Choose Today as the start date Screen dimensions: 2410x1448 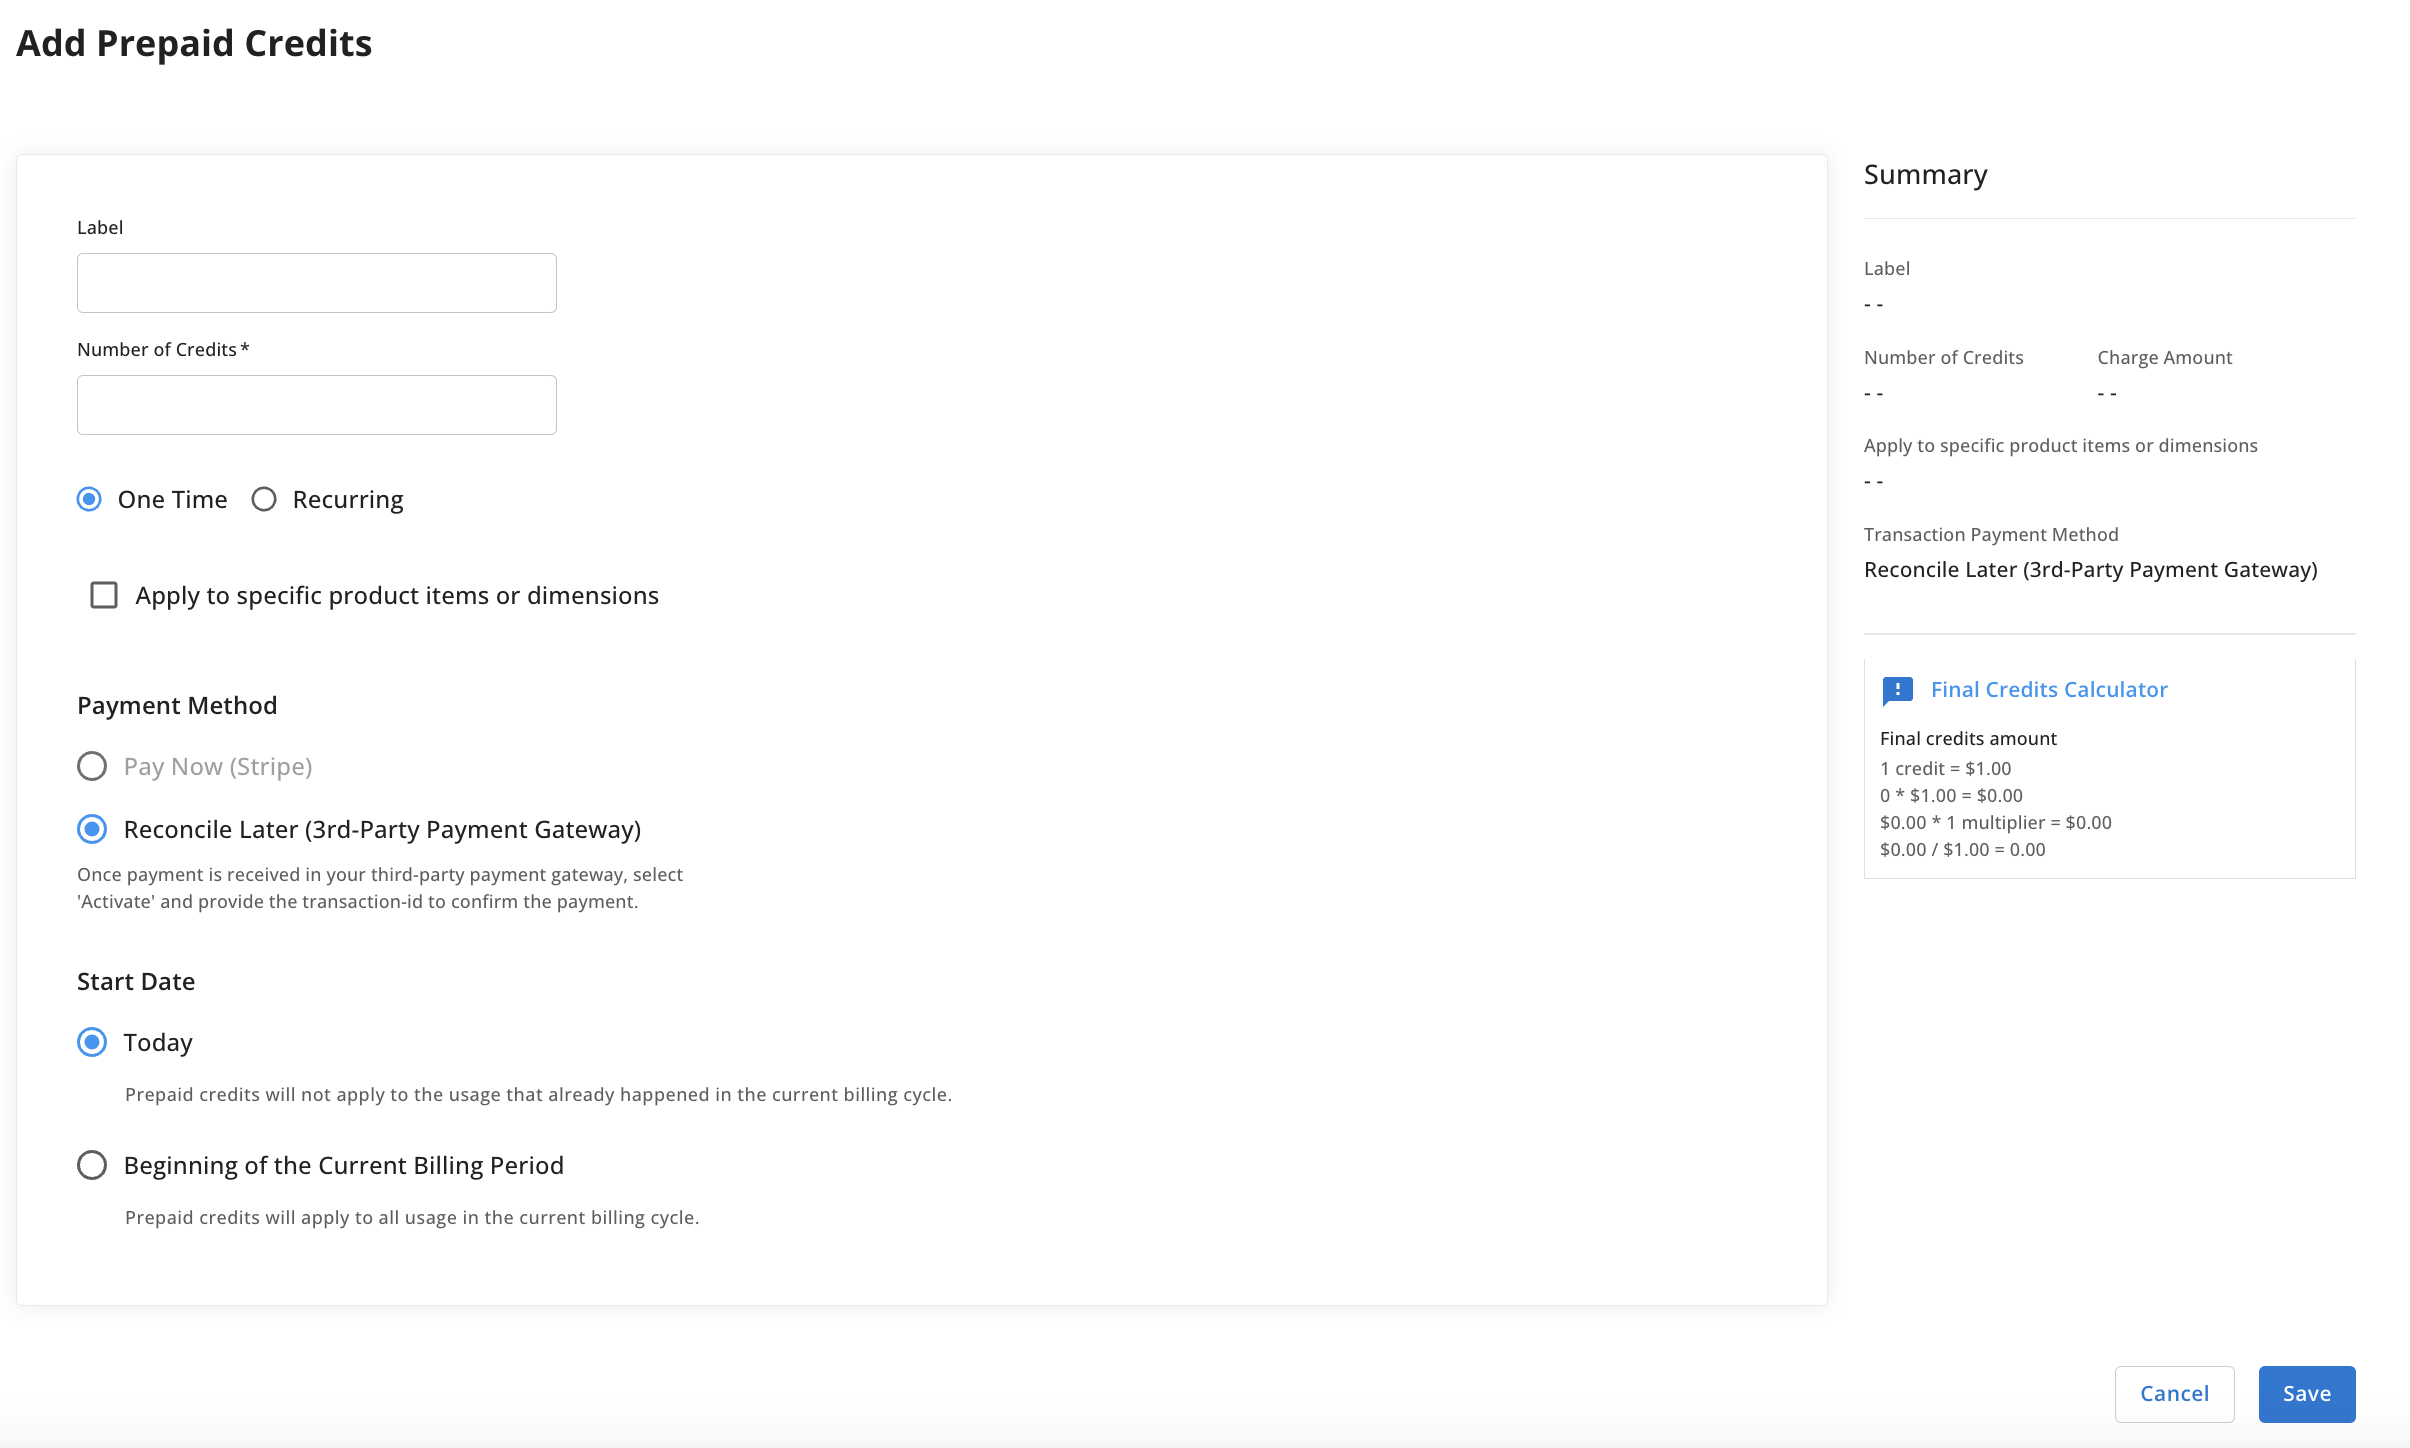coord(92,1042)
